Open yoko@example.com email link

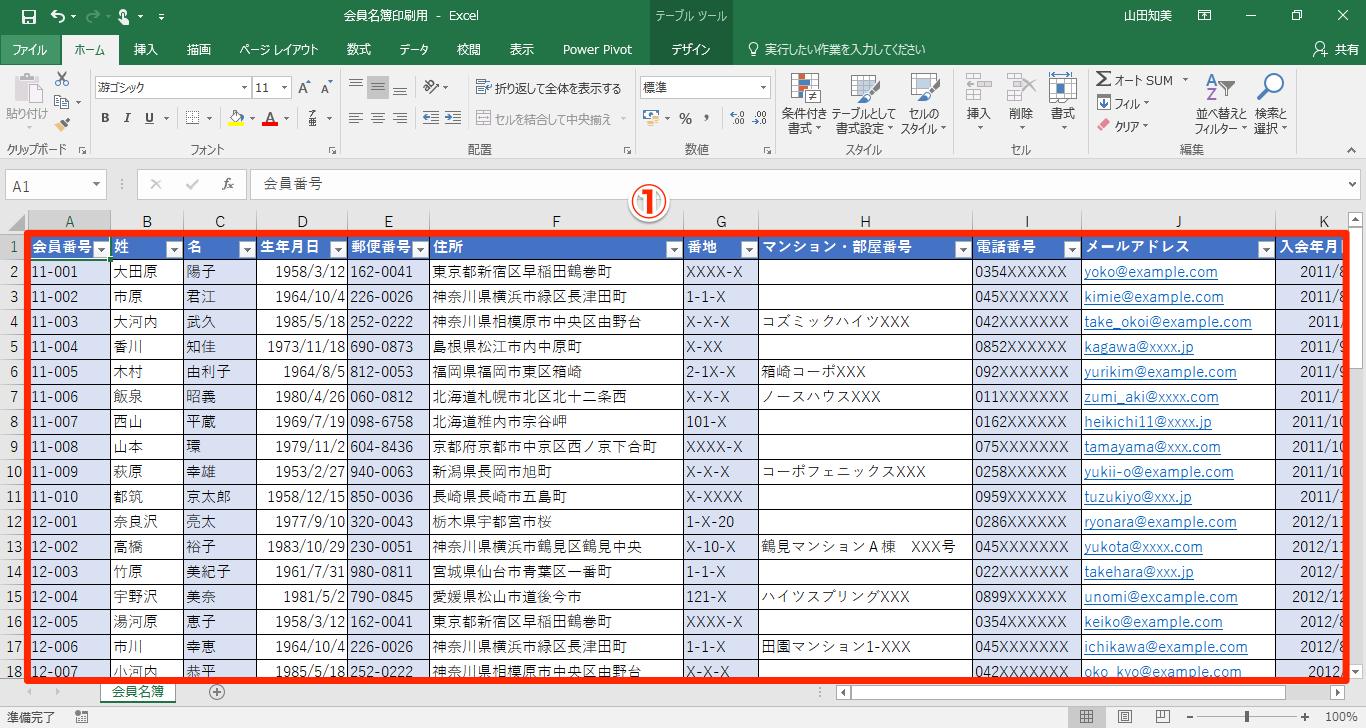(1151, 272)
